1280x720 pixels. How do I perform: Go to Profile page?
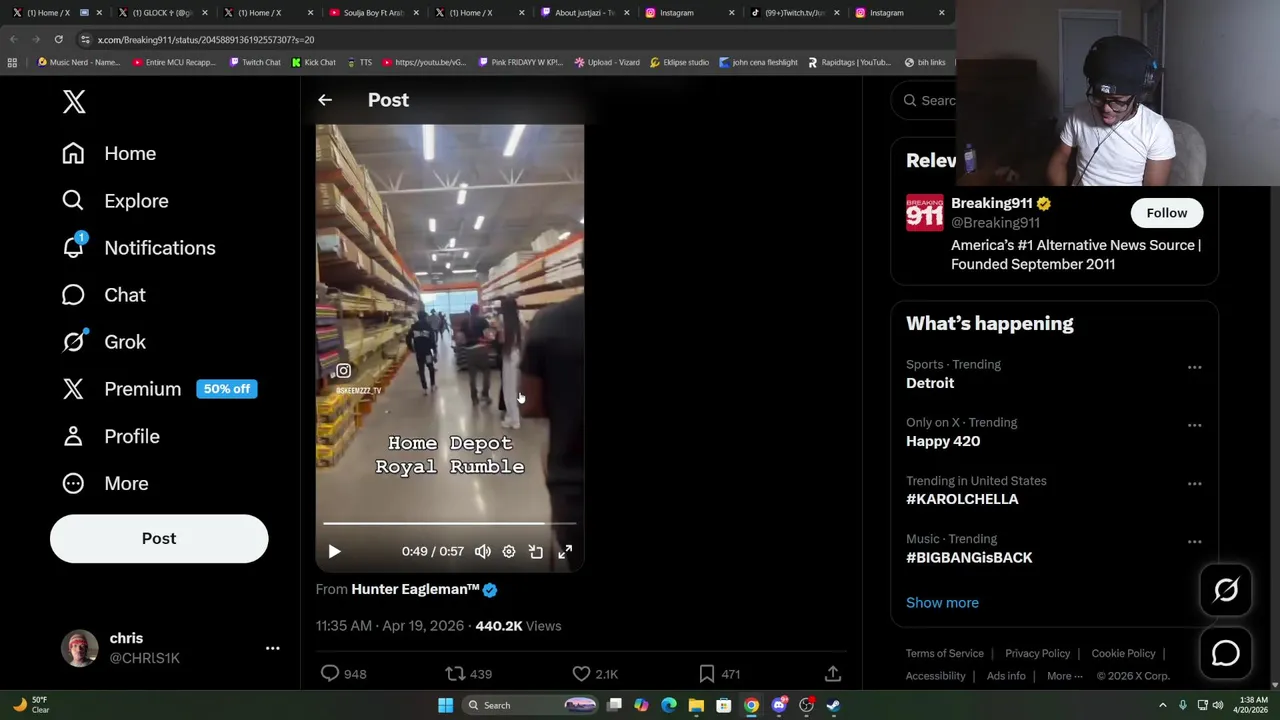coord(111,436)
